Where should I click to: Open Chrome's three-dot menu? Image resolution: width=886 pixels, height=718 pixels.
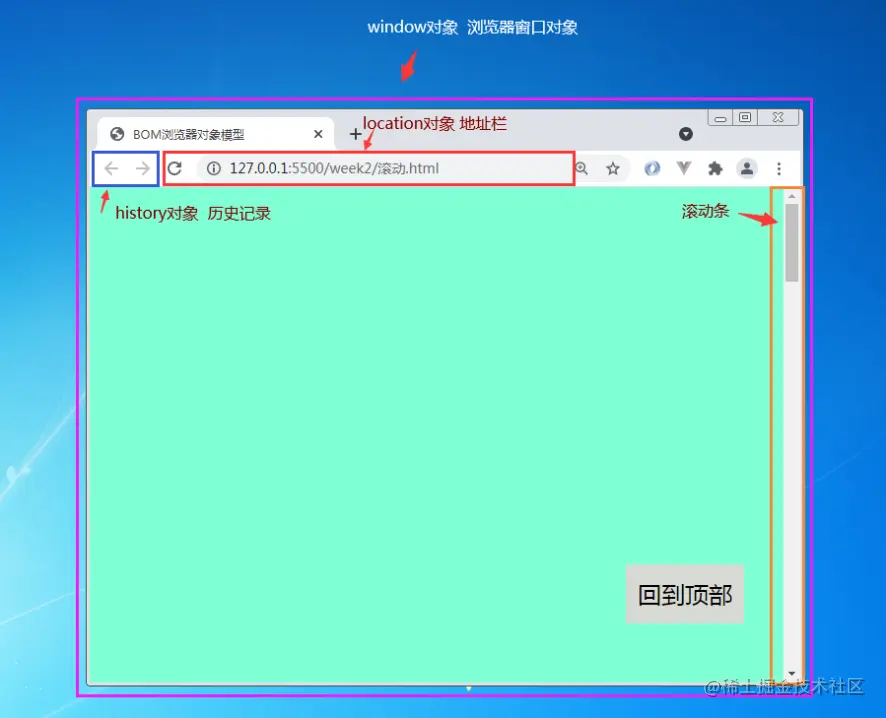779,168
